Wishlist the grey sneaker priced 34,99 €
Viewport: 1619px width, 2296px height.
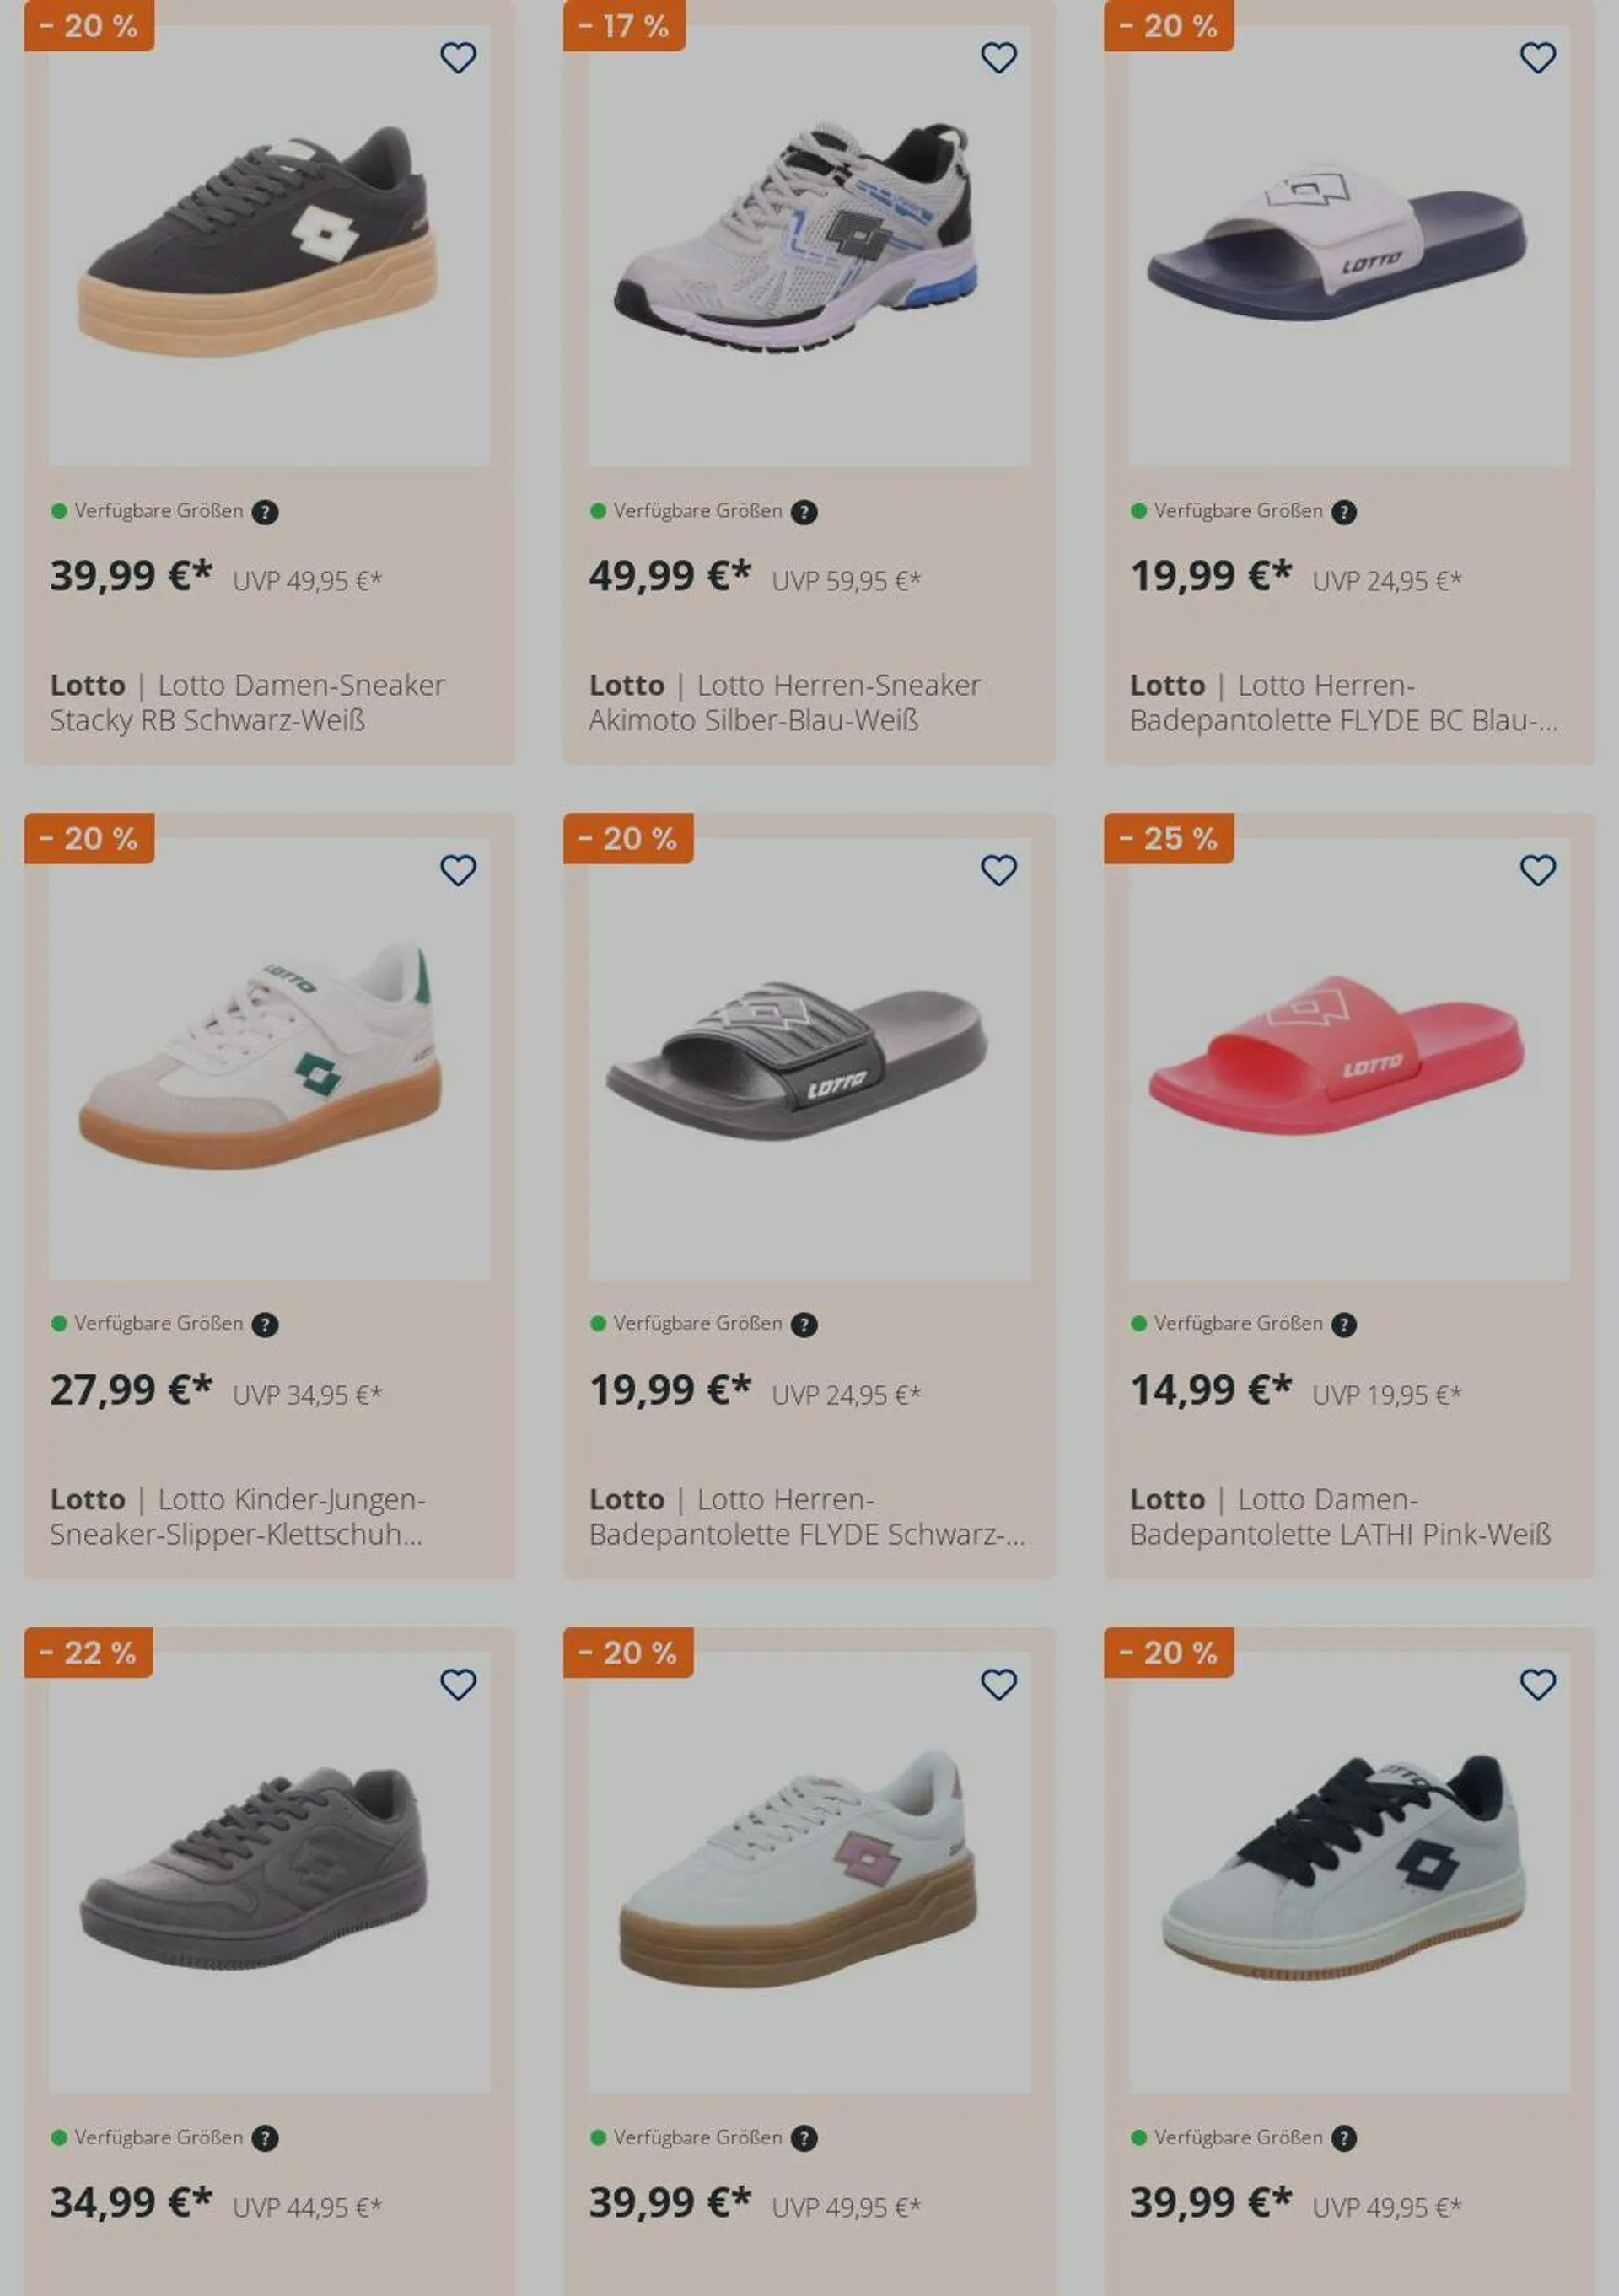458,1685
